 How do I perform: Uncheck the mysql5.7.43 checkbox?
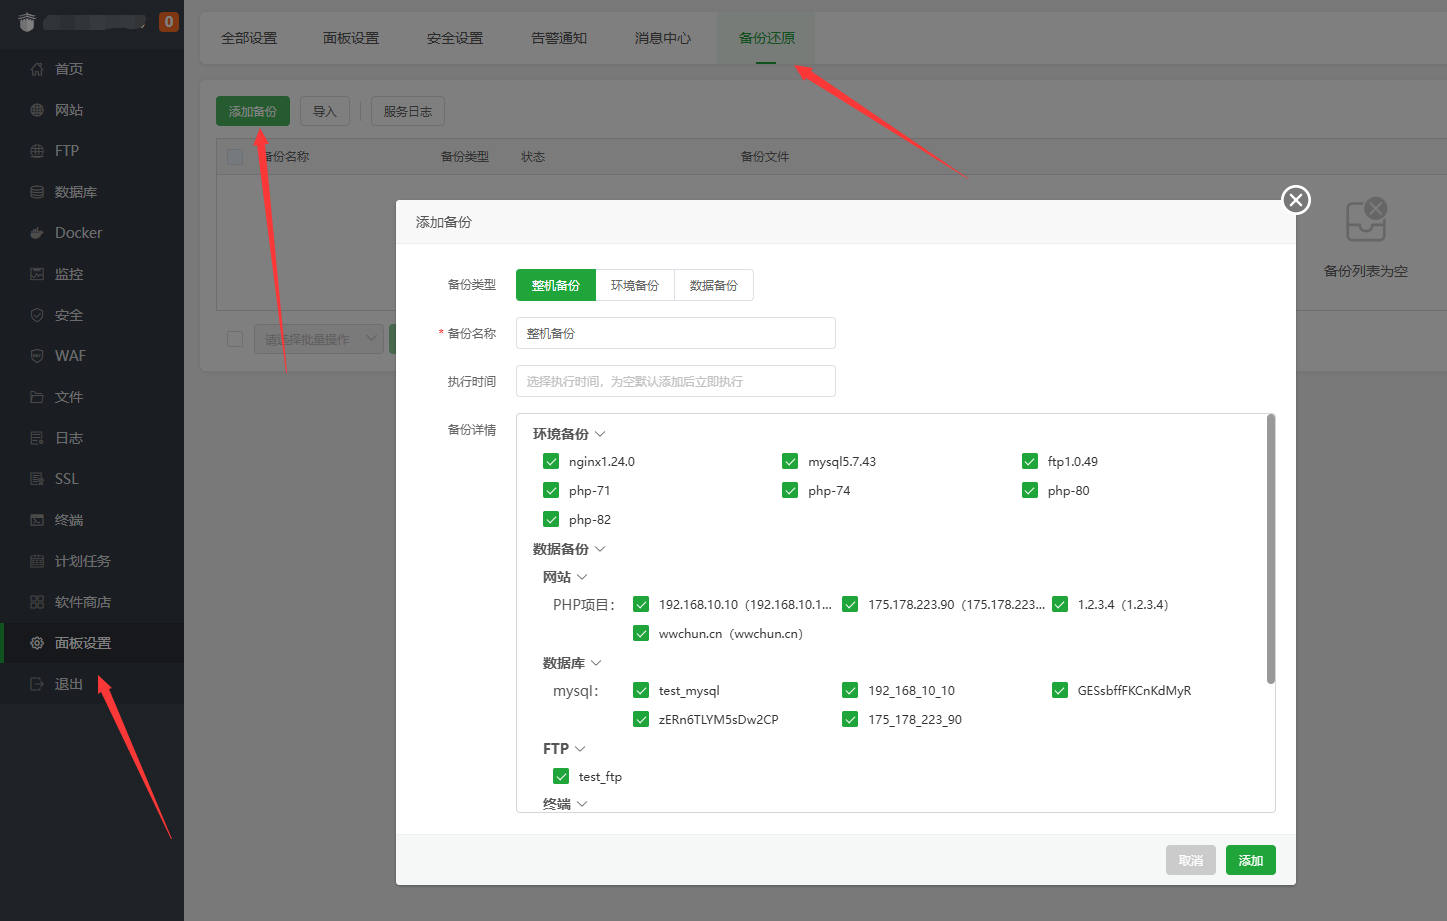tap(790, 461)
